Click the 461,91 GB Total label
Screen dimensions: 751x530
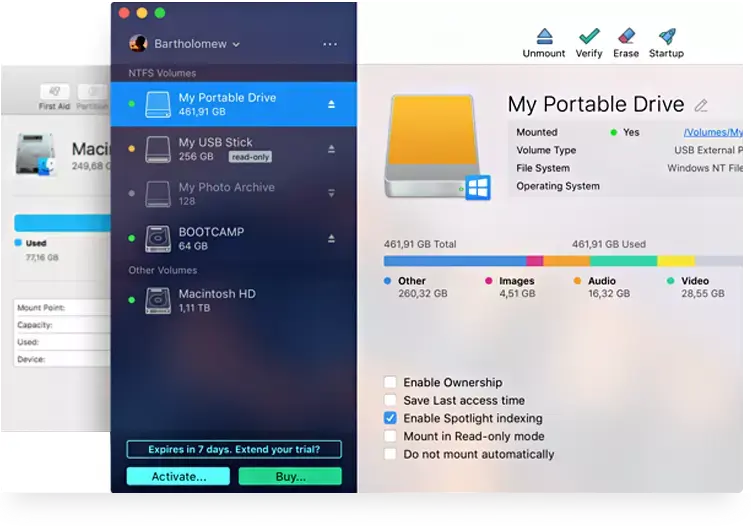(420, 244)
